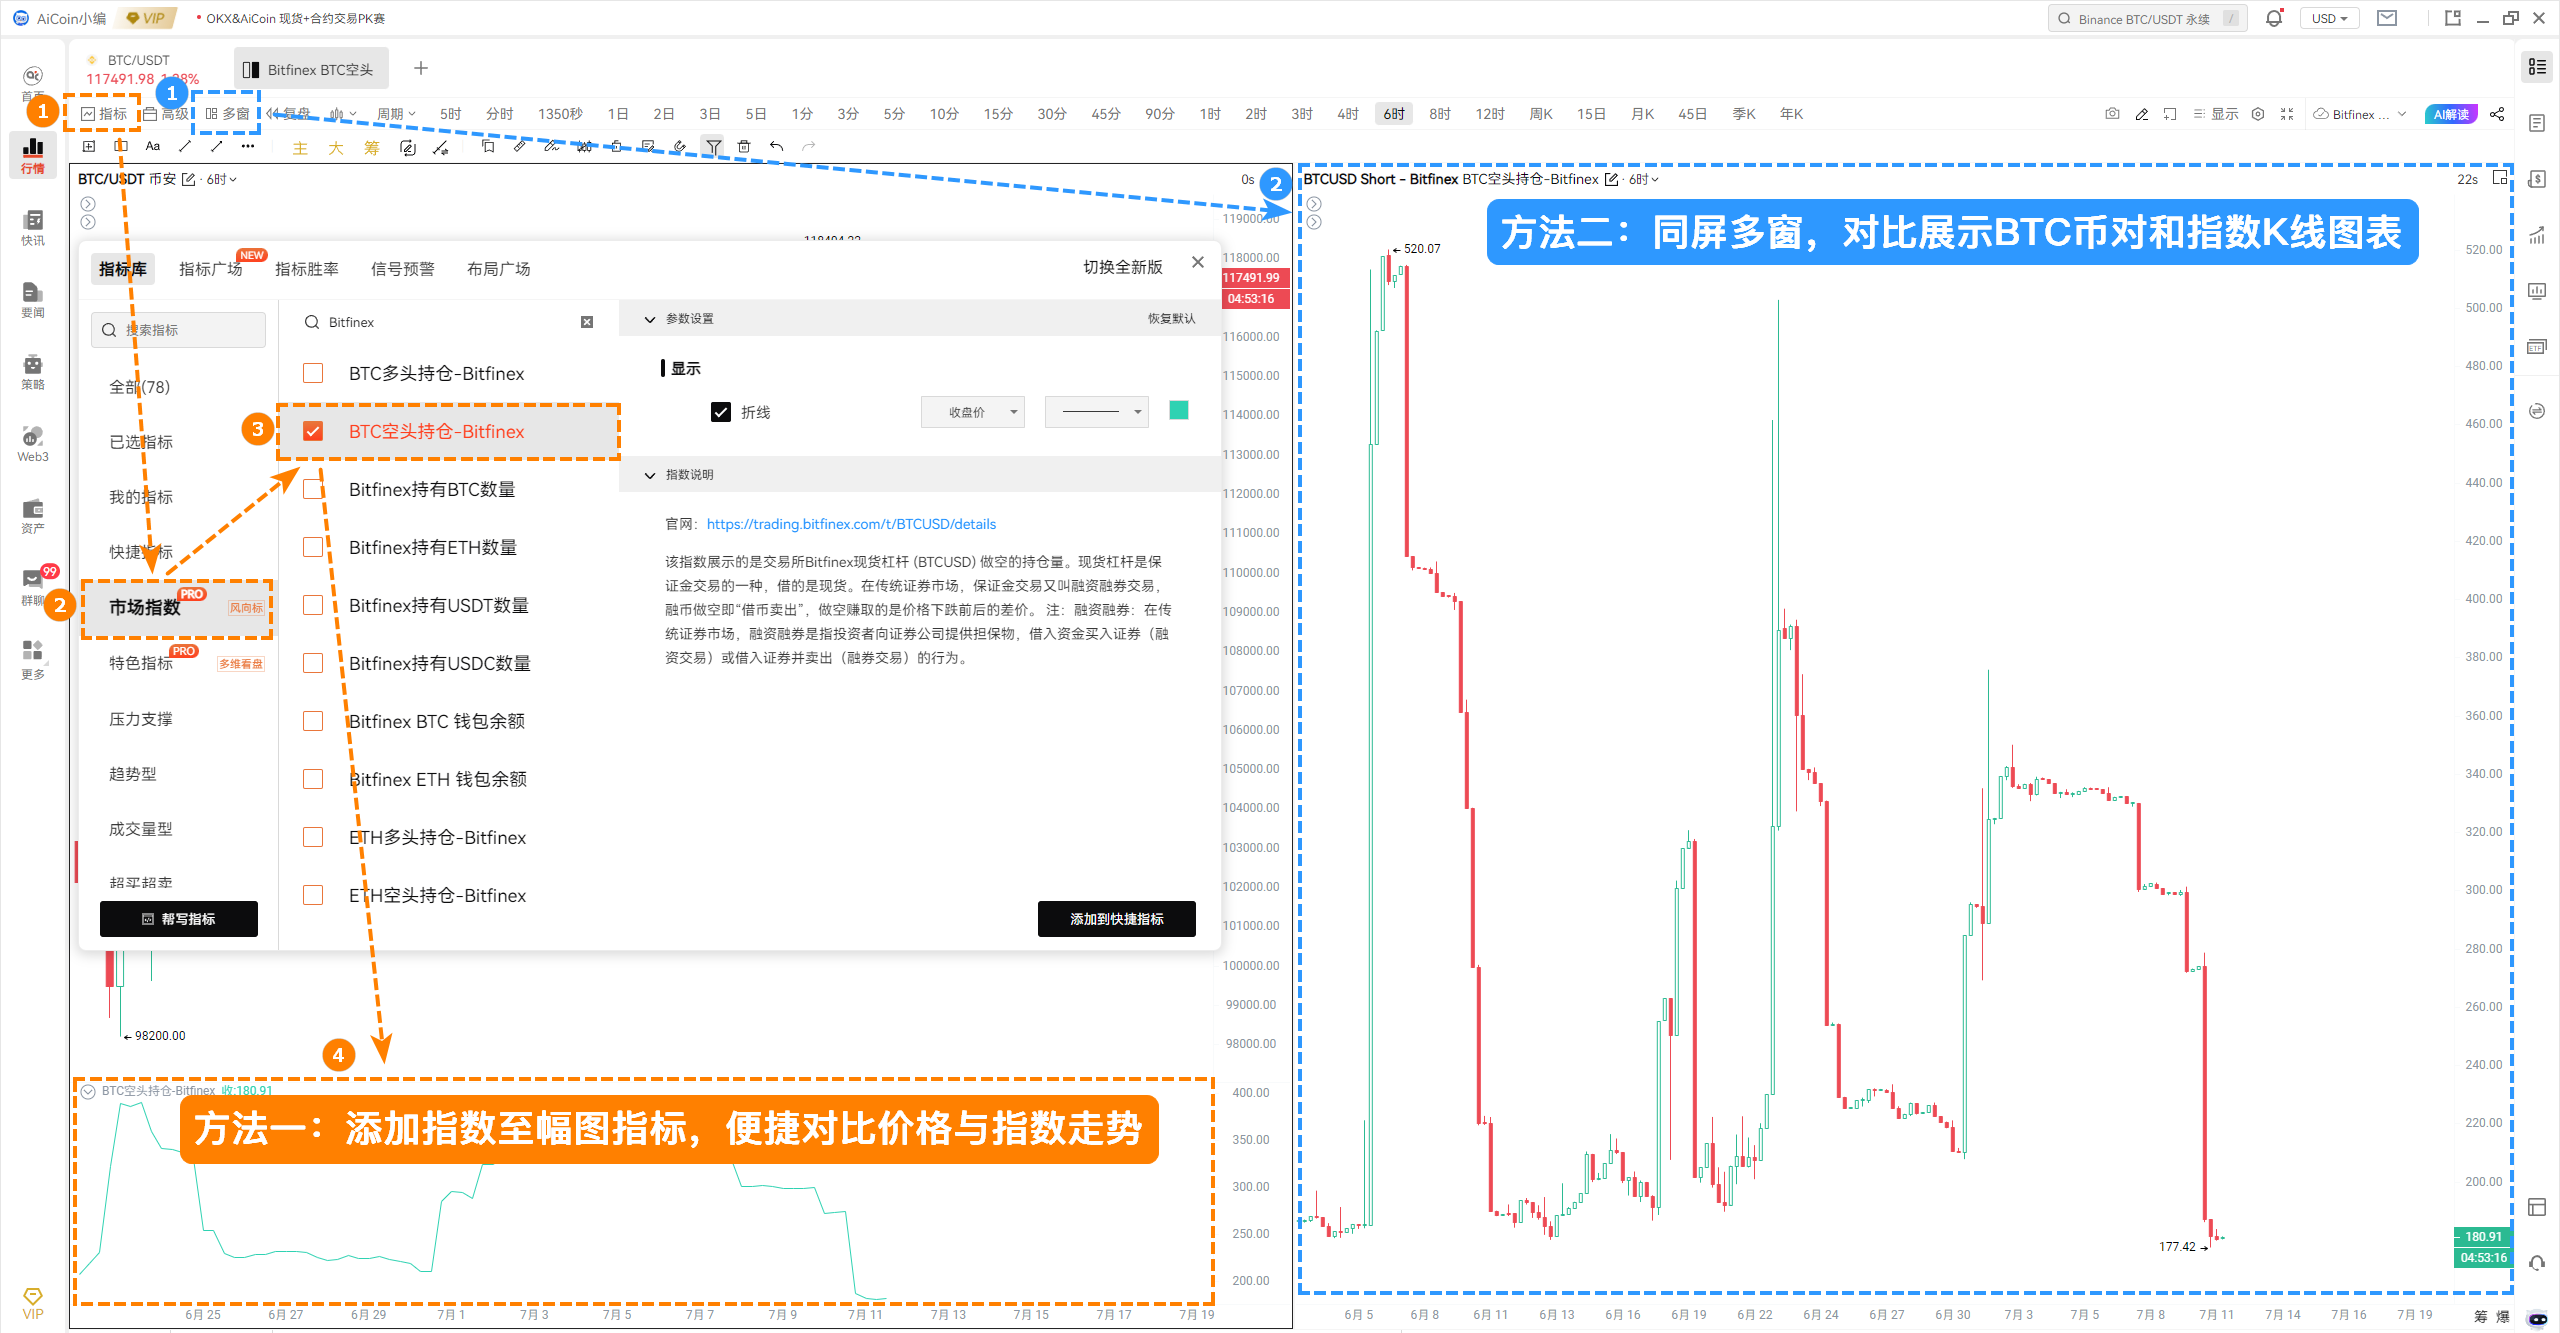This screenshot has width=2560, height=1333.
Task: Open the 6时 interval dropdown on right chart
Action: coord(1643,179)
